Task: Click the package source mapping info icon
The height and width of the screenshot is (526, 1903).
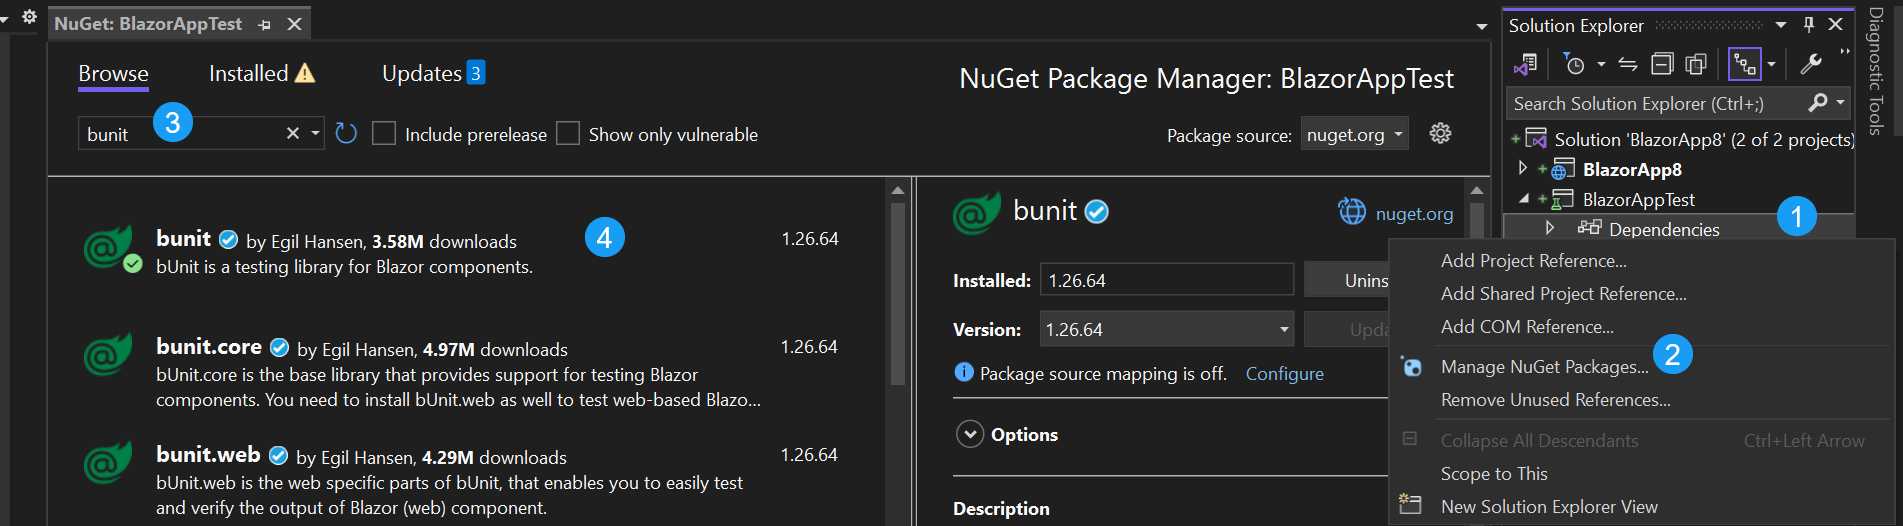Action: (964, 372)
